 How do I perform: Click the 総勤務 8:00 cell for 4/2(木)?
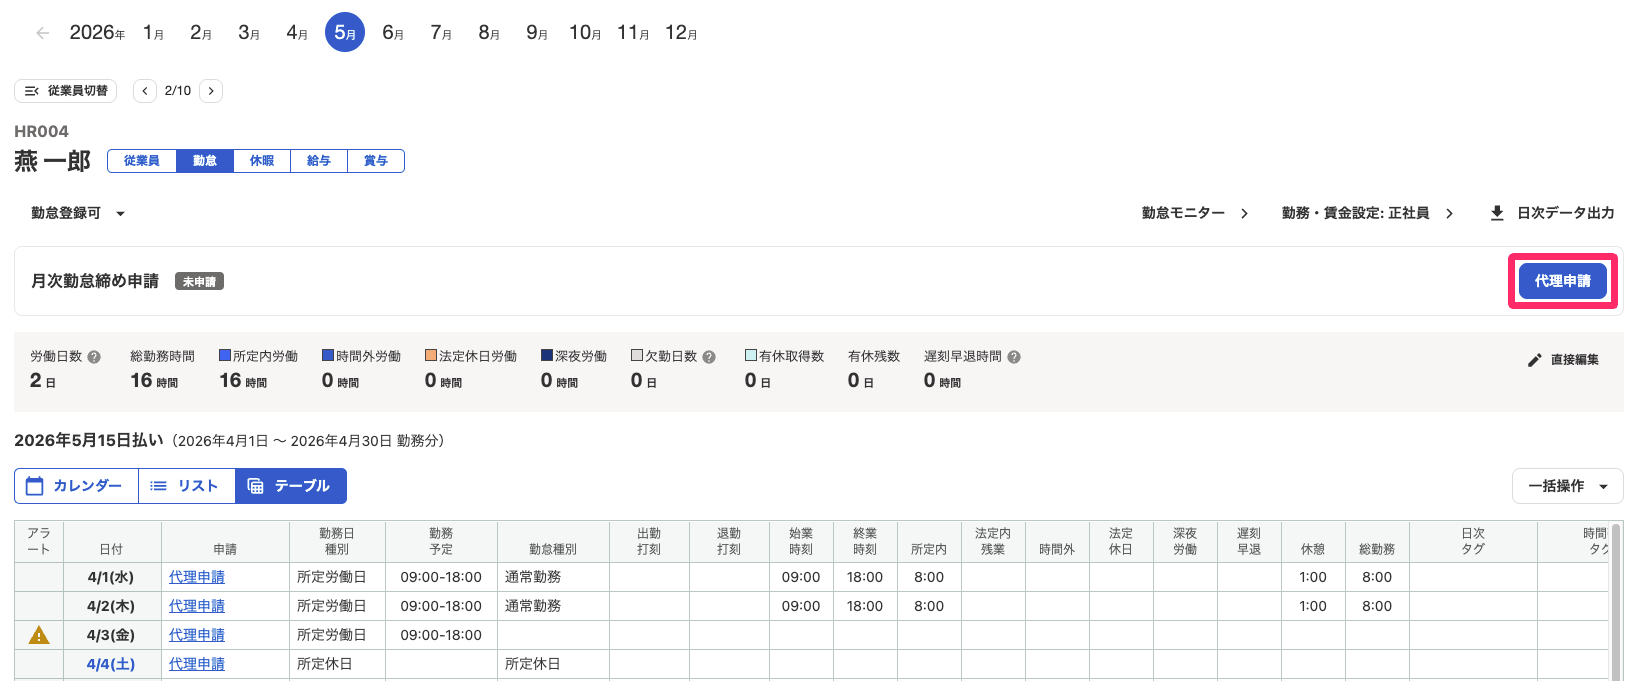[1377, 606]
